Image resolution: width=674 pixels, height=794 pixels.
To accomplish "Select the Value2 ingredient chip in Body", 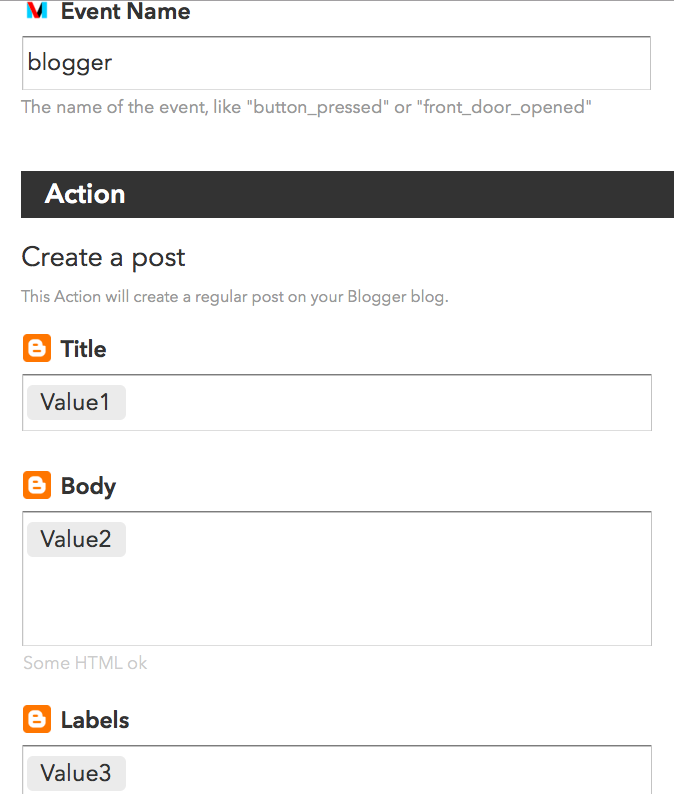I will coord(76,539).
